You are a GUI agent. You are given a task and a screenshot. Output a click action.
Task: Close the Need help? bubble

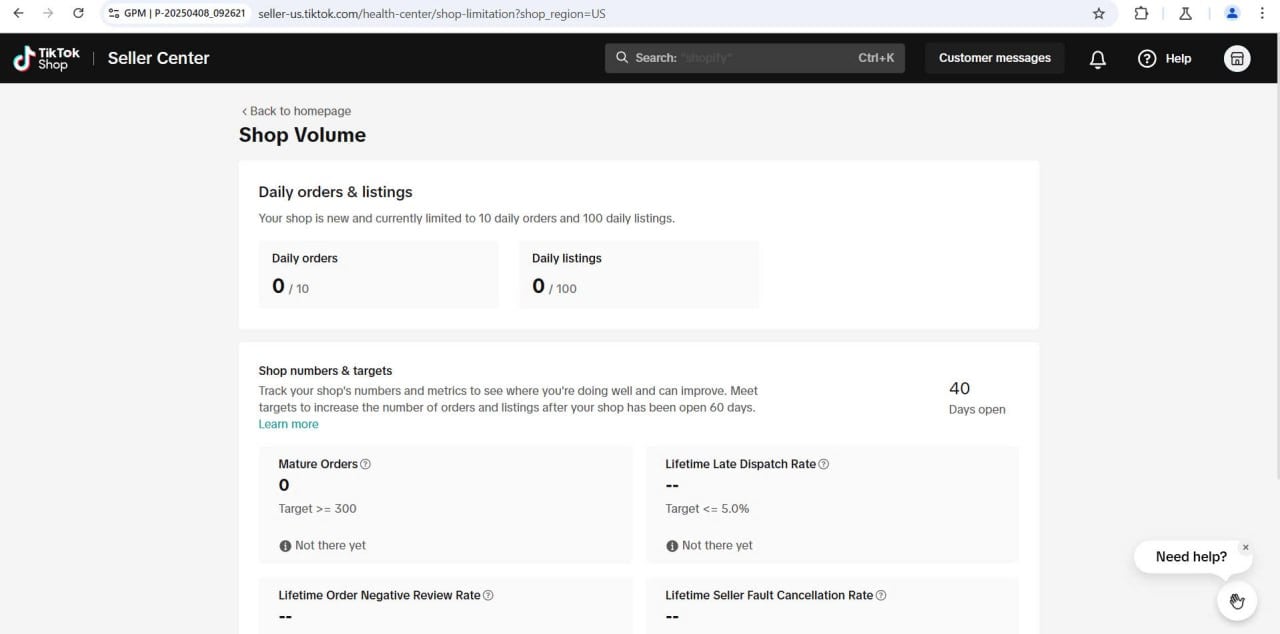click(1245, 547)
